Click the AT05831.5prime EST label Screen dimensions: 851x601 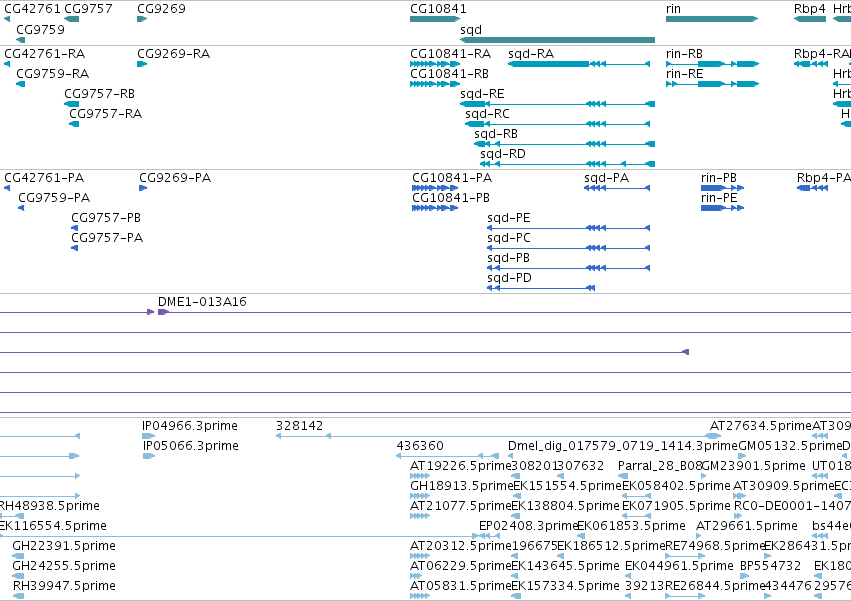point(461,586)
